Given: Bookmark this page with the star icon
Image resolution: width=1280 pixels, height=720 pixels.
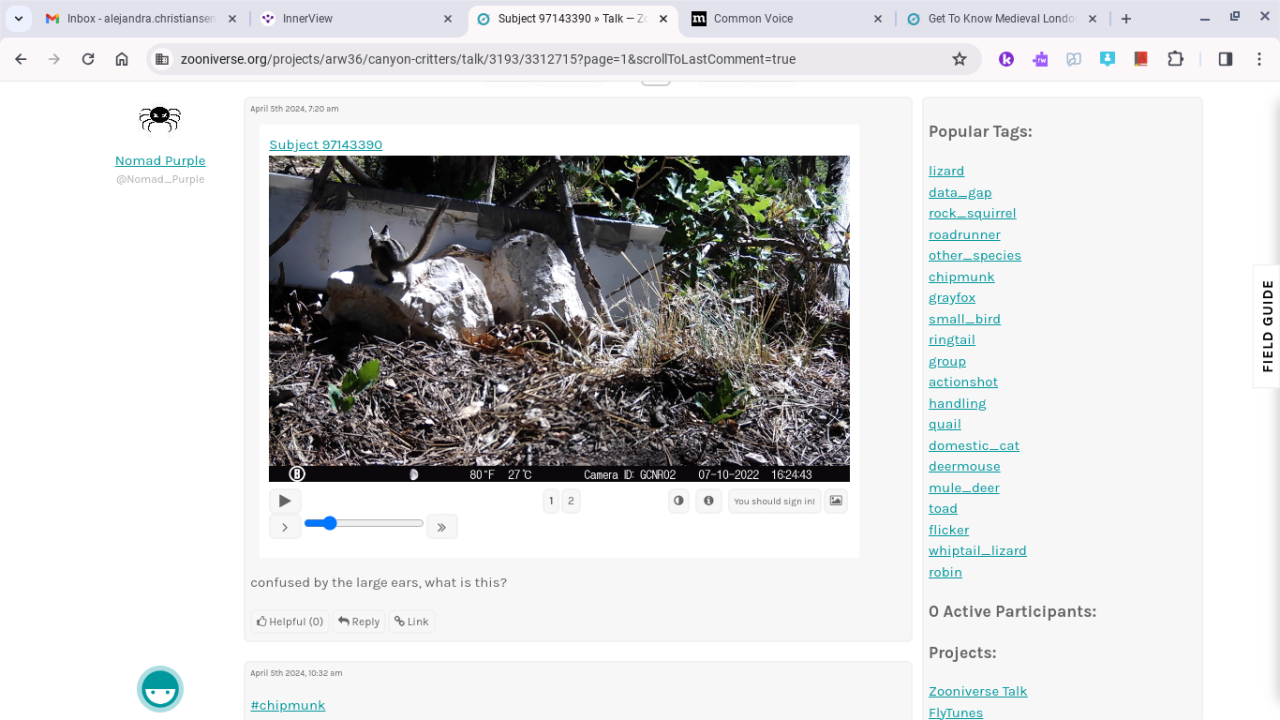Looking at the screenshot, I should 960,59.
